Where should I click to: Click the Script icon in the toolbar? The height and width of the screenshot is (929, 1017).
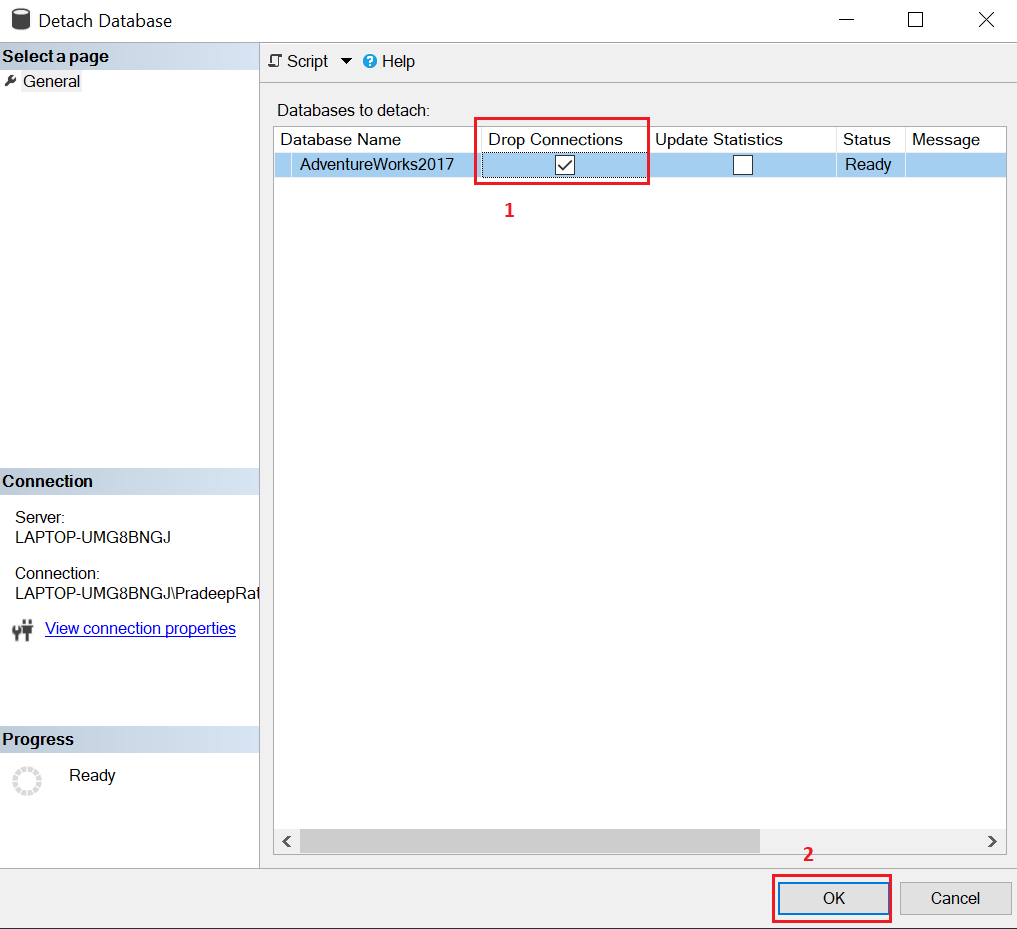[x=275, y=61]
